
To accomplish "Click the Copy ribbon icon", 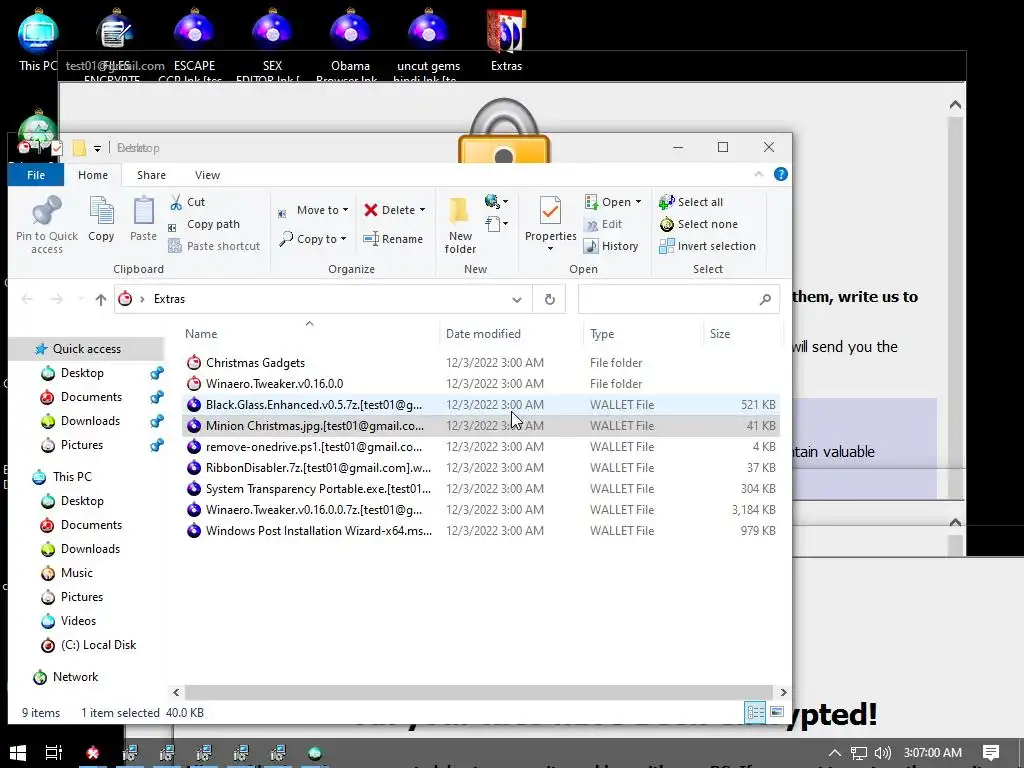I will (x=101, y=211).
